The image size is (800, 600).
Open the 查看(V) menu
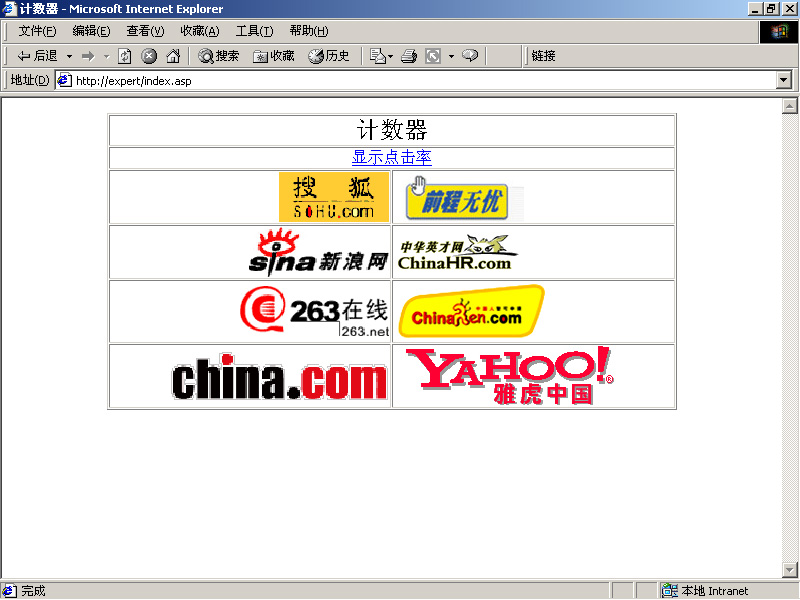tap(145, 31)
